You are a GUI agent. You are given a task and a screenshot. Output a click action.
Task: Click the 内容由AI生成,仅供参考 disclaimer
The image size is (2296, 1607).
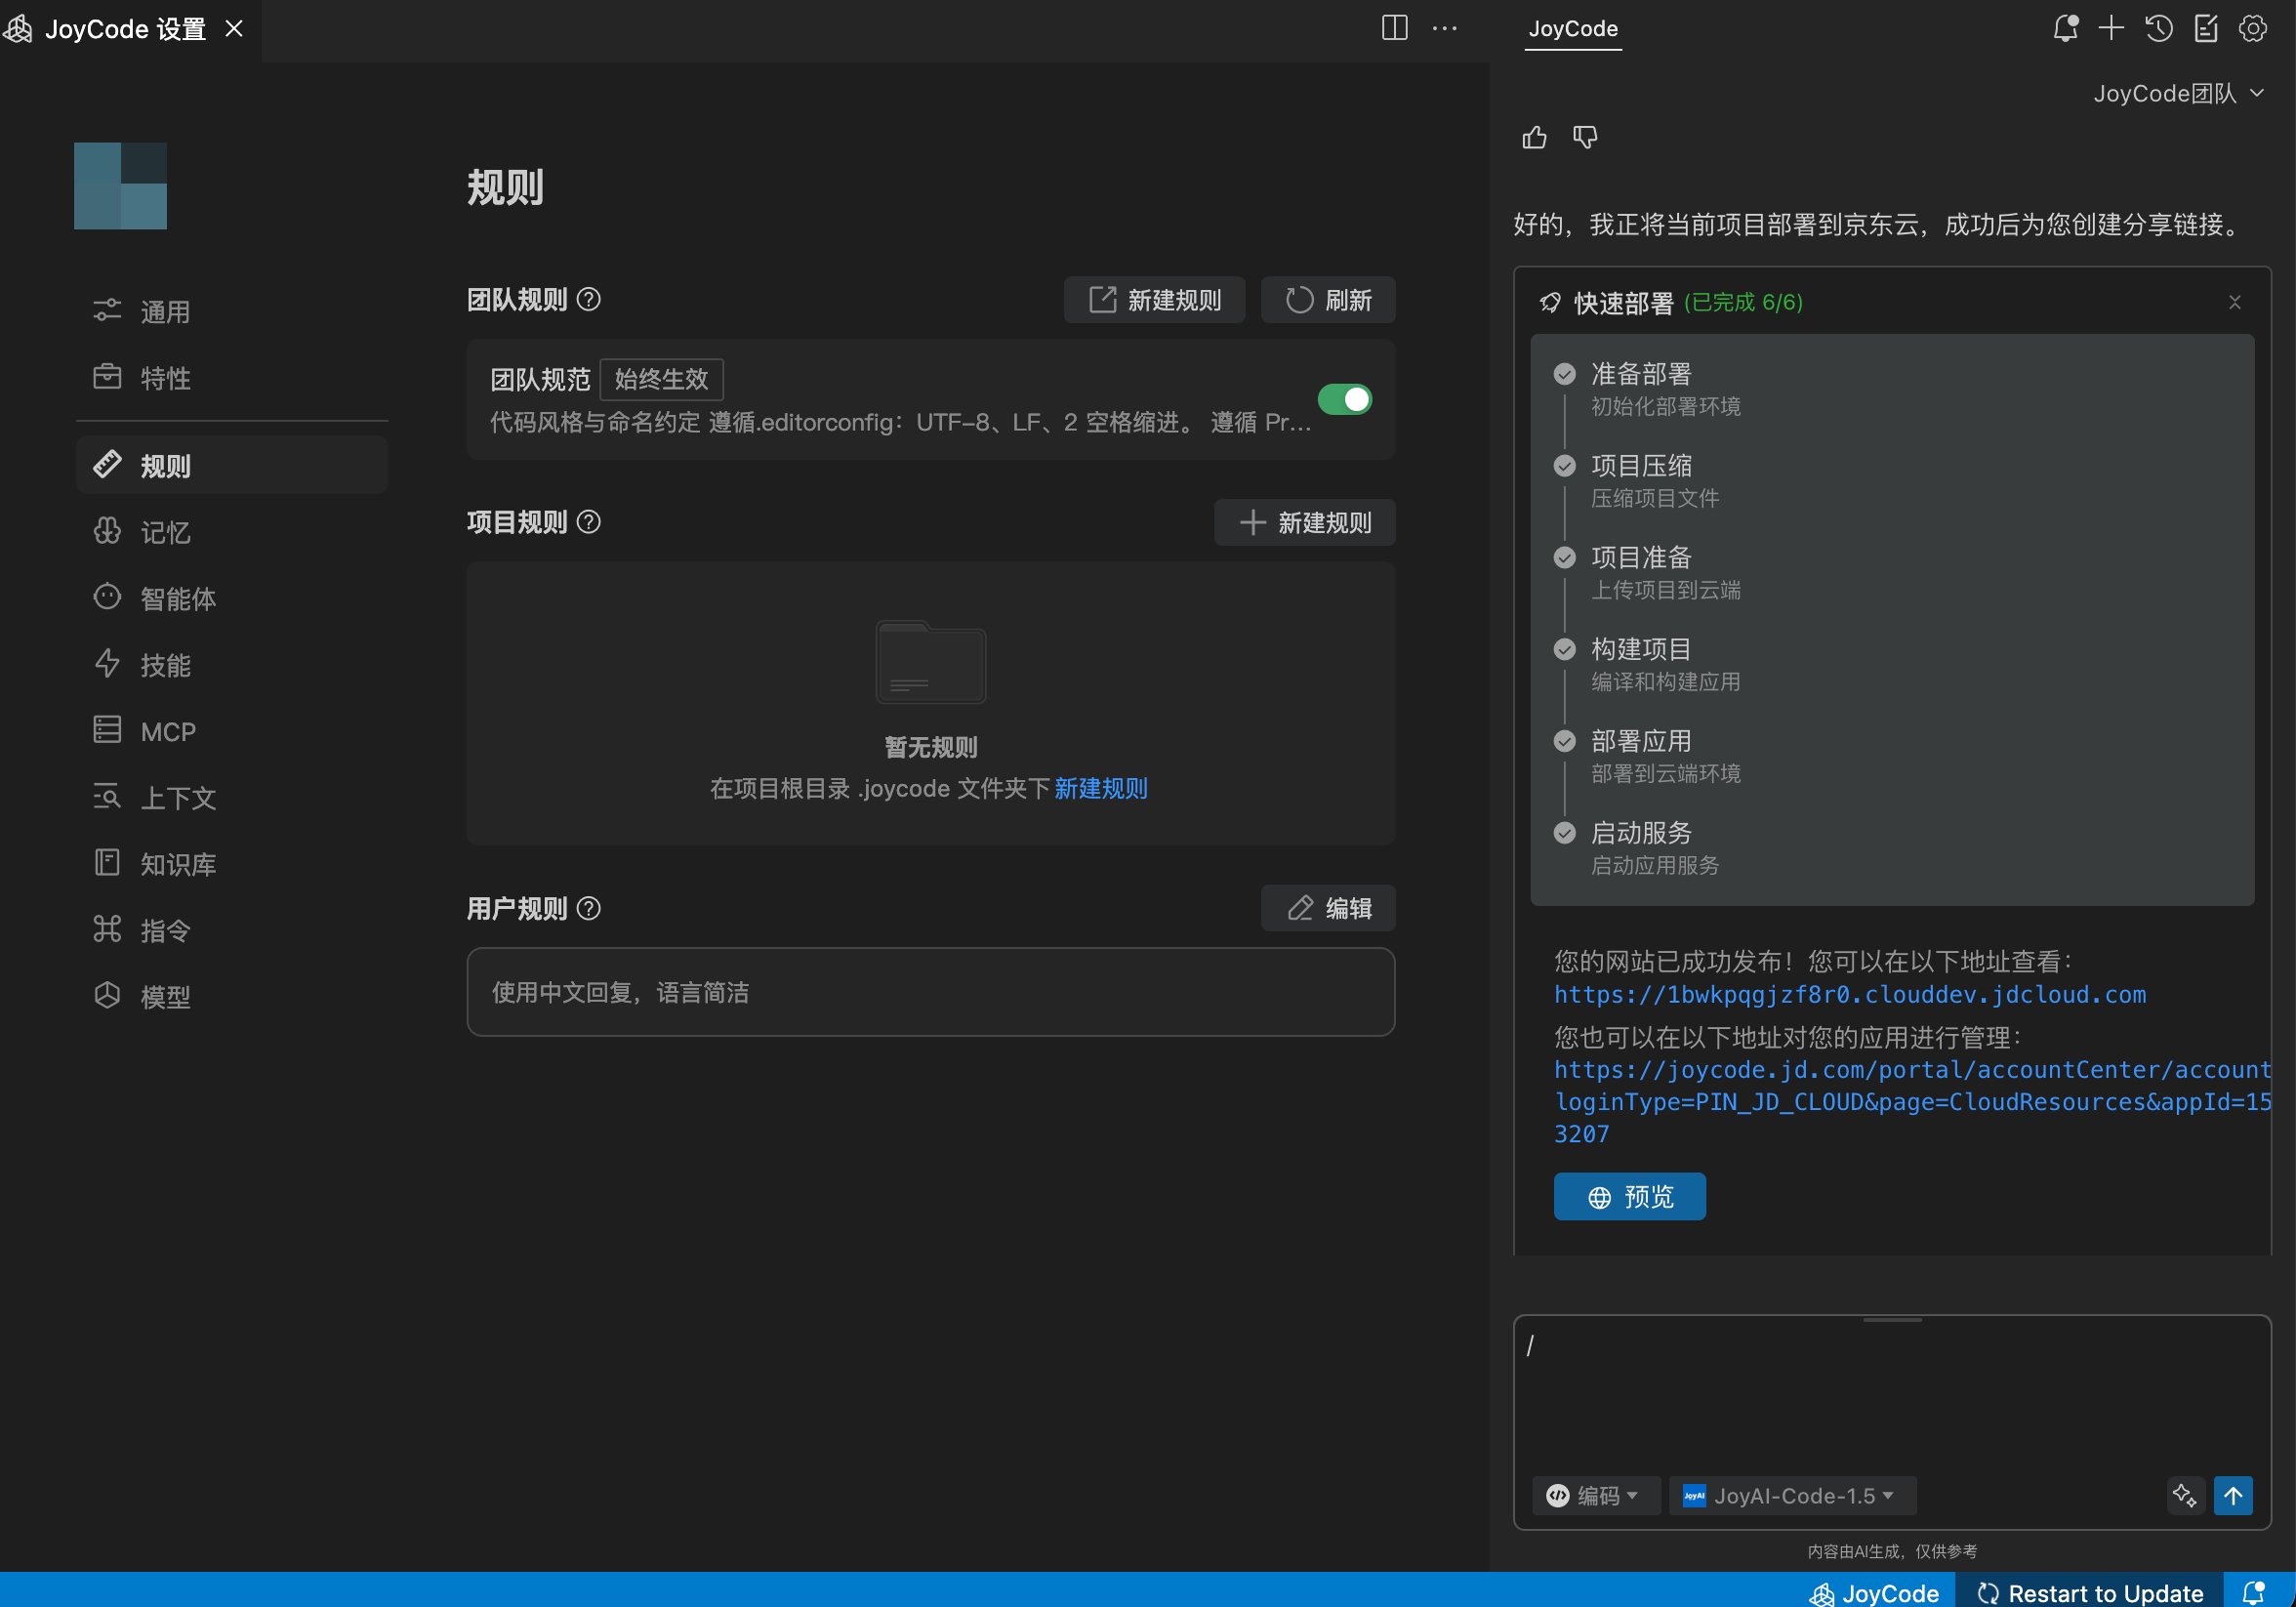pos(1892,1551)
